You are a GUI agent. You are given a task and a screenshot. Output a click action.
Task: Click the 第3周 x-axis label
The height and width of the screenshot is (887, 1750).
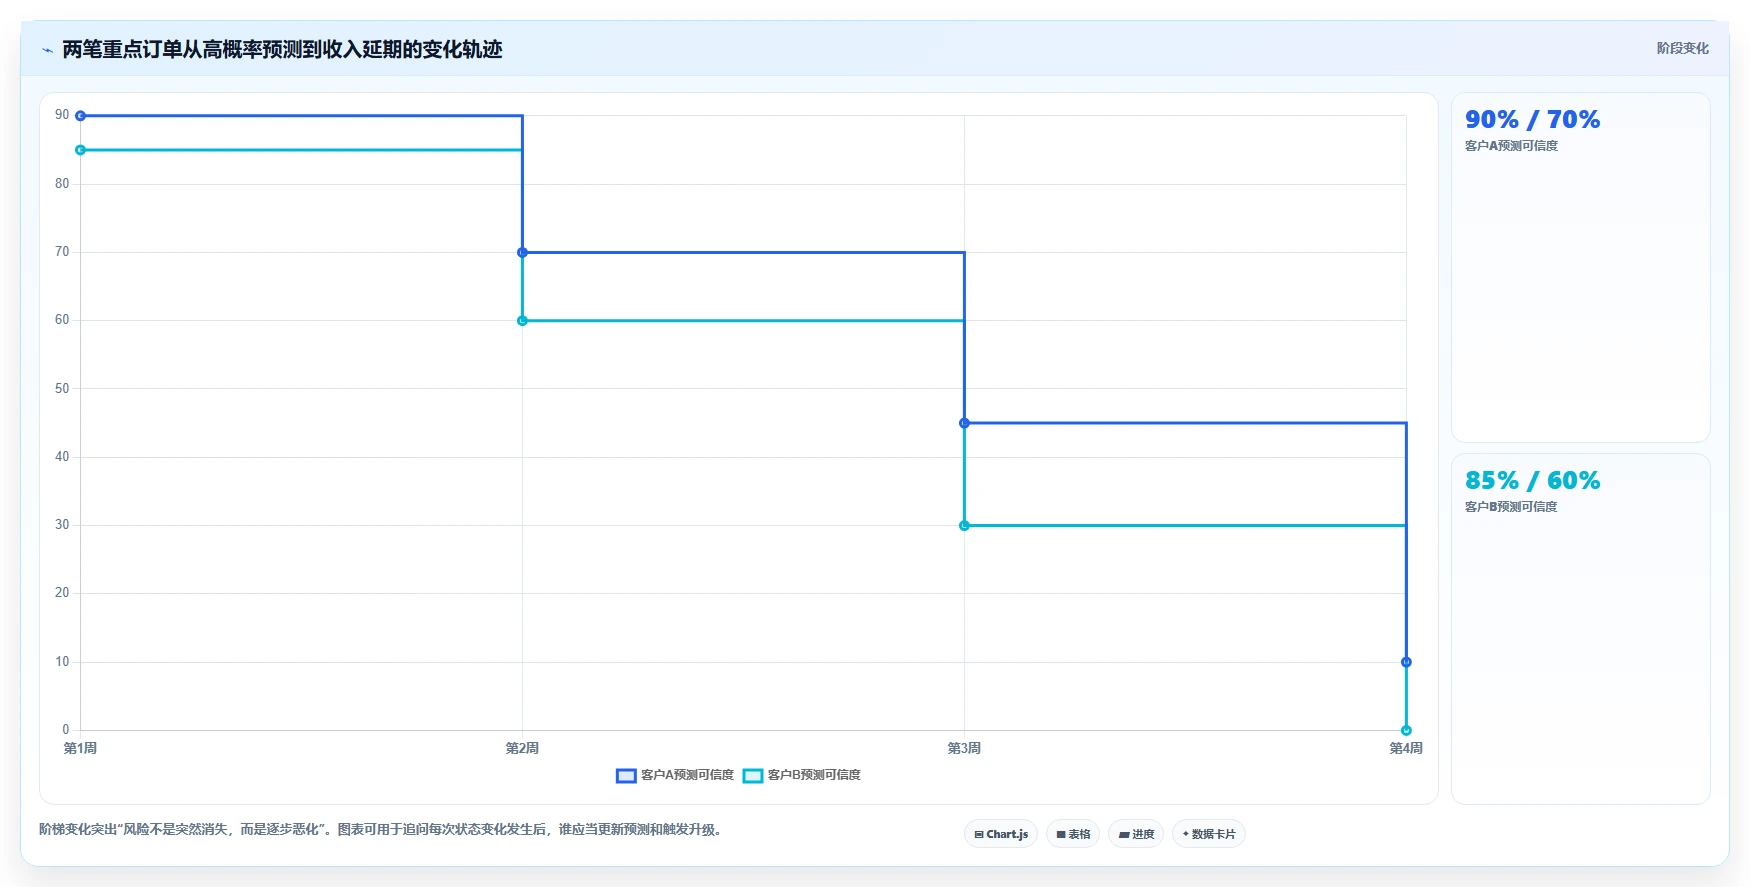click(x=964, y=748)
